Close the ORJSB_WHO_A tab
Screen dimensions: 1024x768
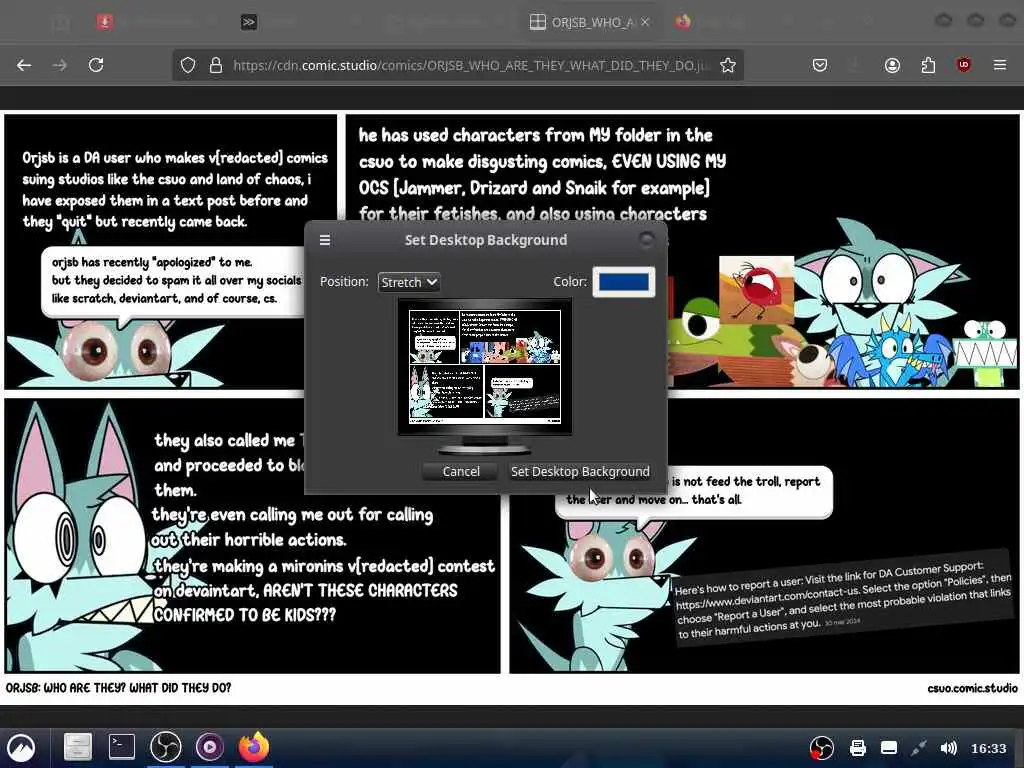pyautogui.click(x=645, y=22)
